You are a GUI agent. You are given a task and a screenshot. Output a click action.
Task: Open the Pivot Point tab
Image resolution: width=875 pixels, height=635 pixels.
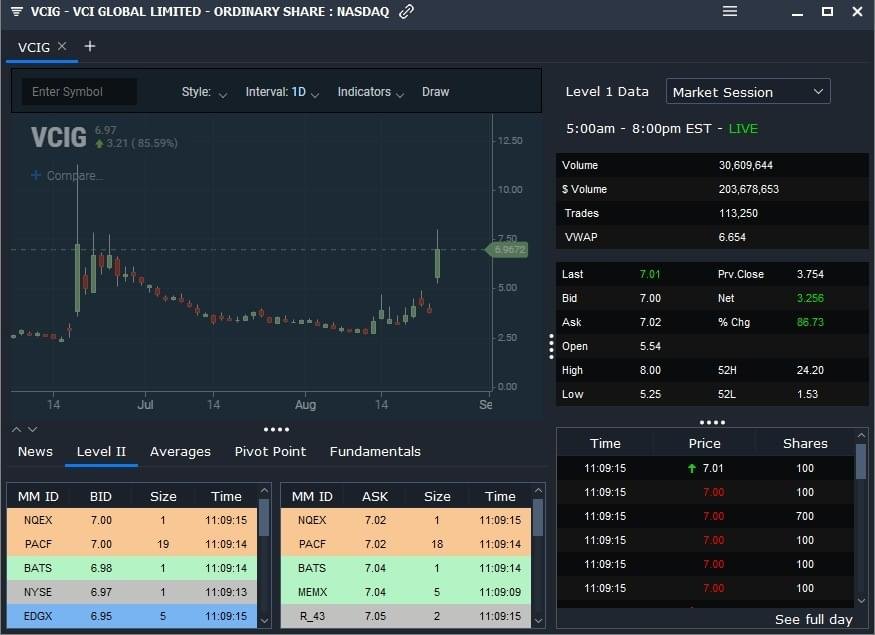(x=270, y=451)
